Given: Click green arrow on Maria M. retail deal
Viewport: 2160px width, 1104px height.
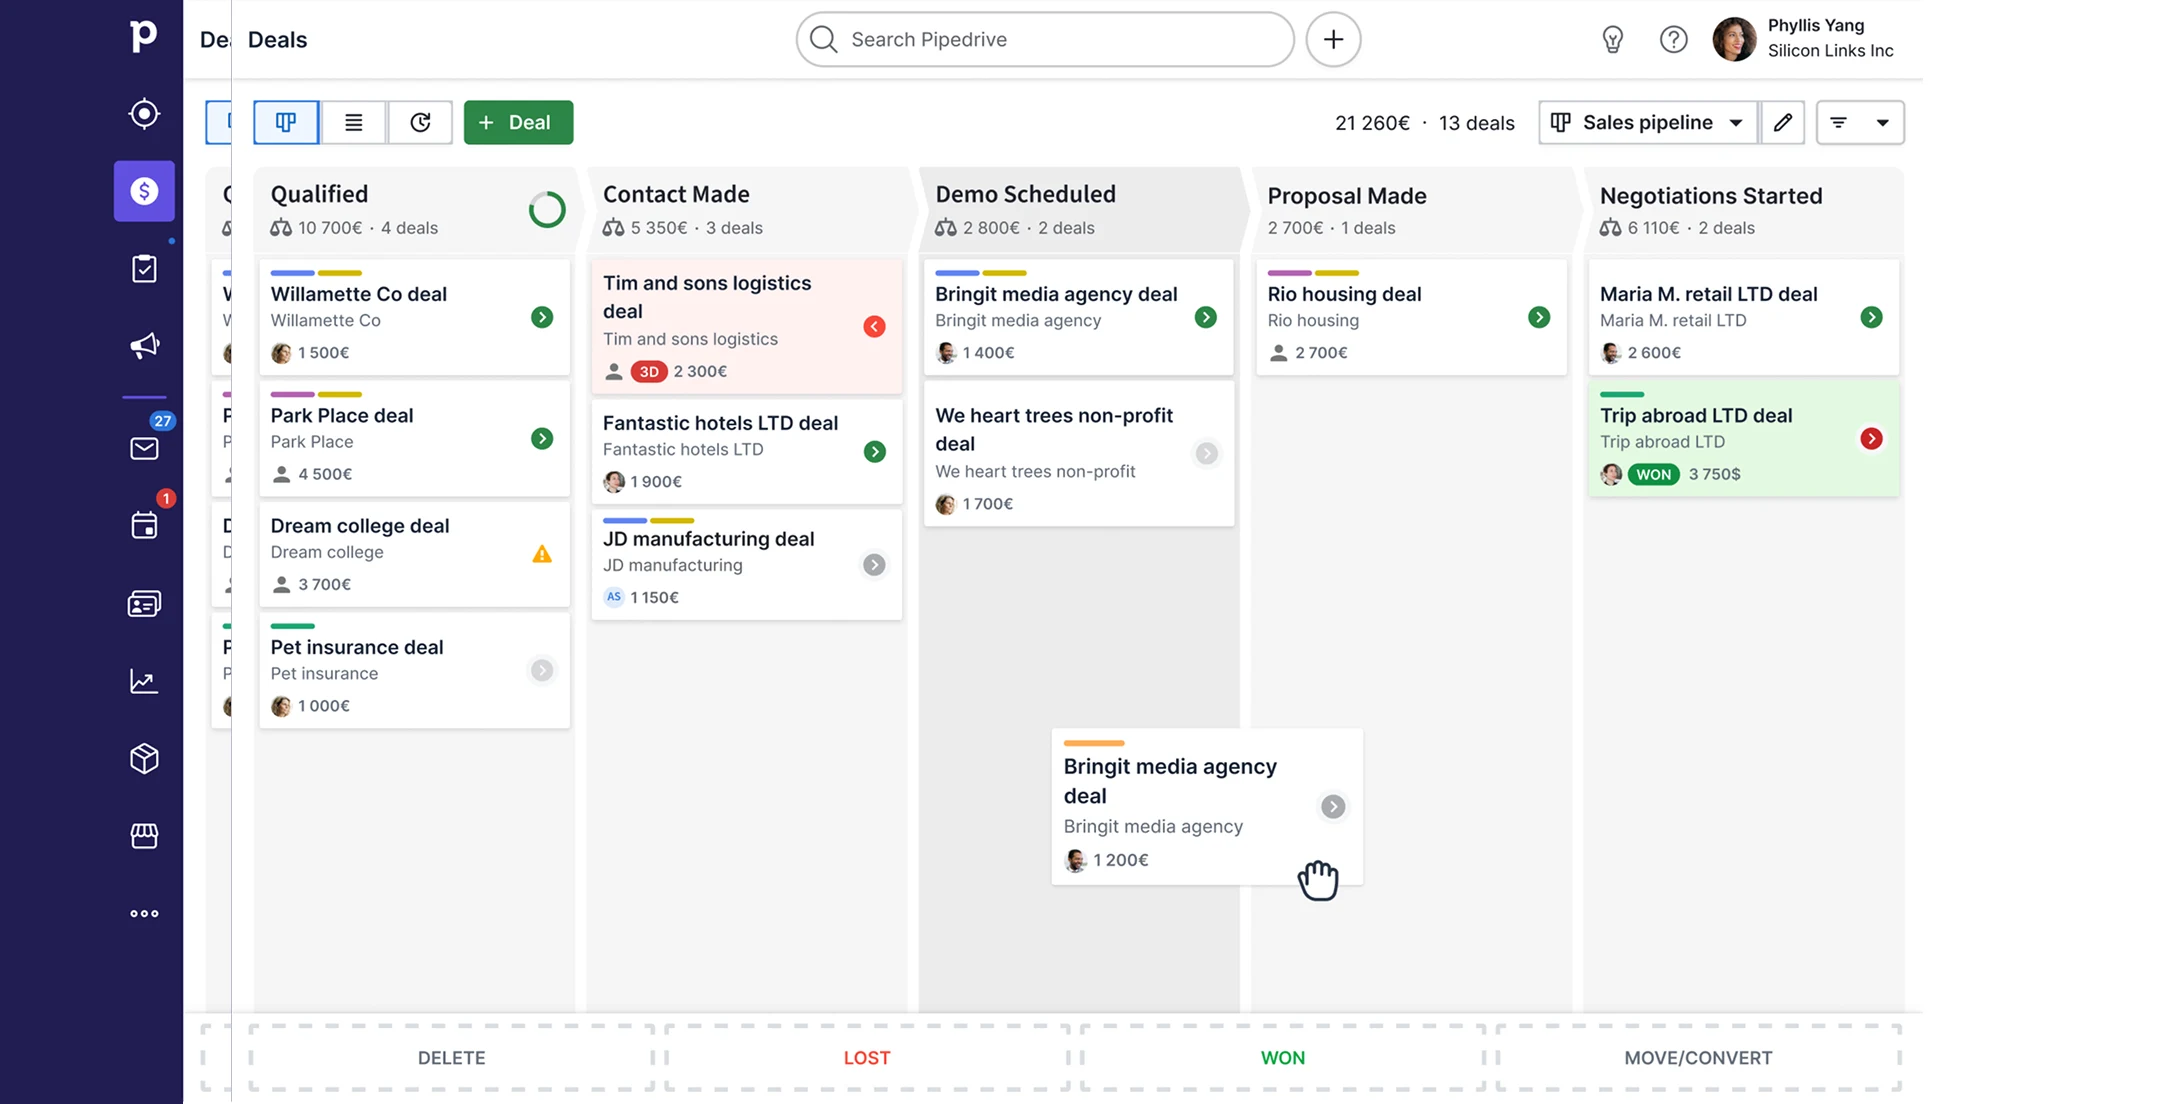Looking at the screenshot, I should pyautogui.click(x=1871, y=317).
